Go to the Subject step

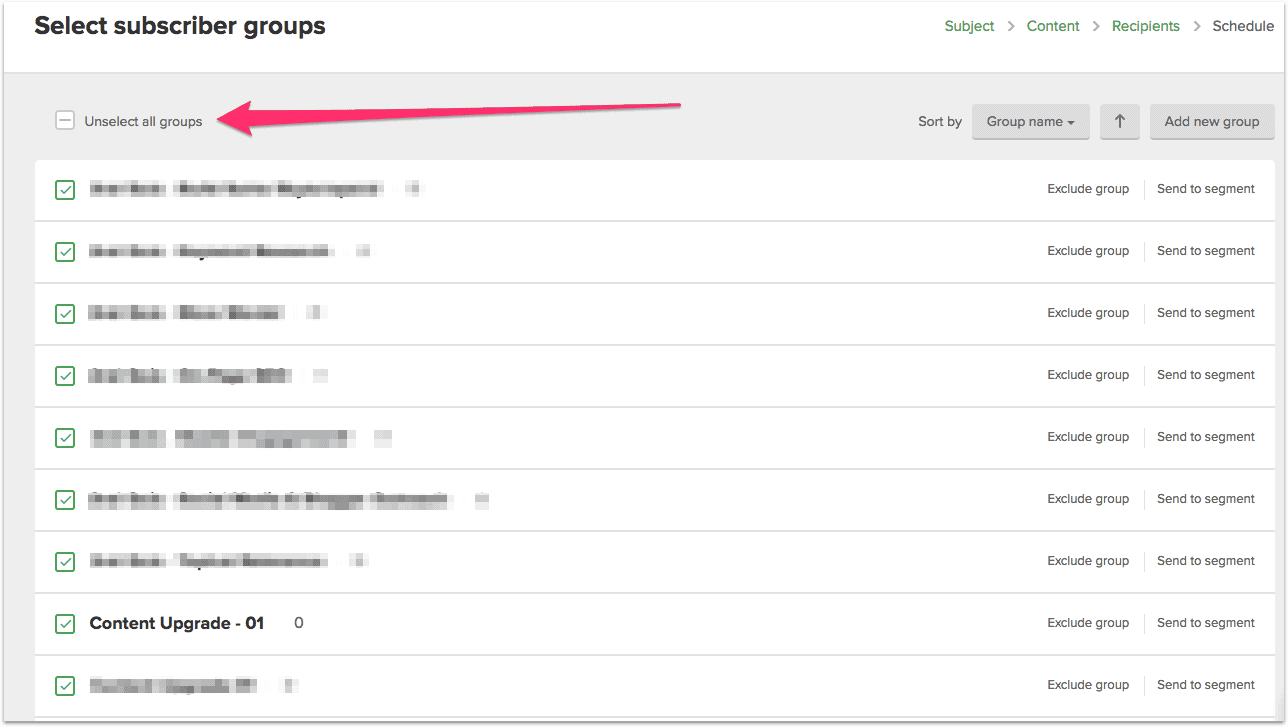(x=969, y=26)
